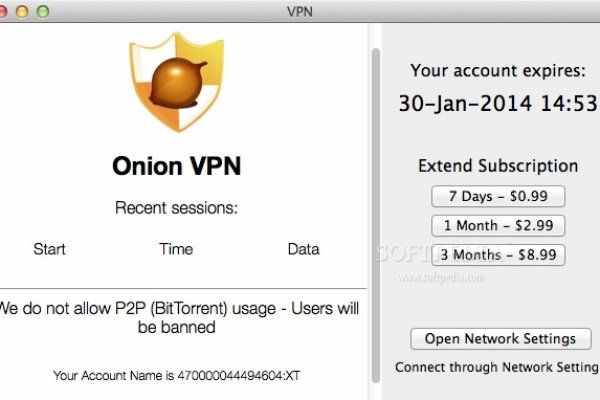Screen dimensions: 600x400
Task: Click the Extend Subscription label
Action: coord(498,166)
